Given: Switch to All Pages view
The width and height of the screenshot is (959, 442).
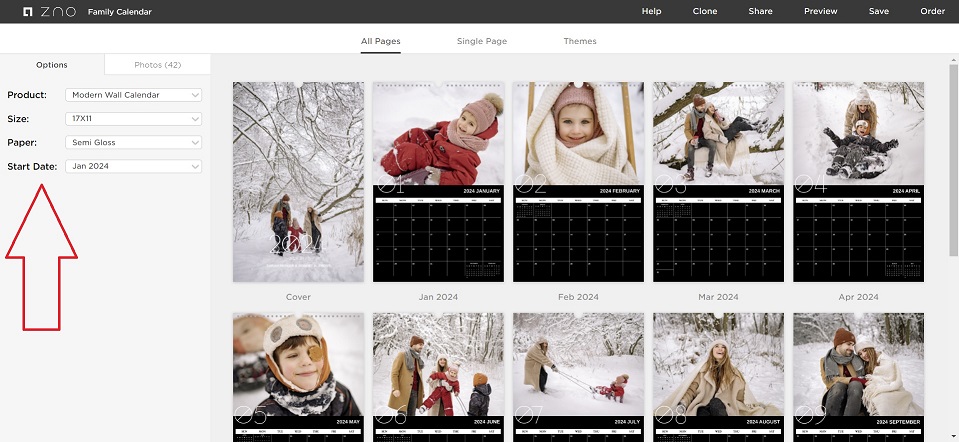Looking at the screenshot, I should coord(380,42).
